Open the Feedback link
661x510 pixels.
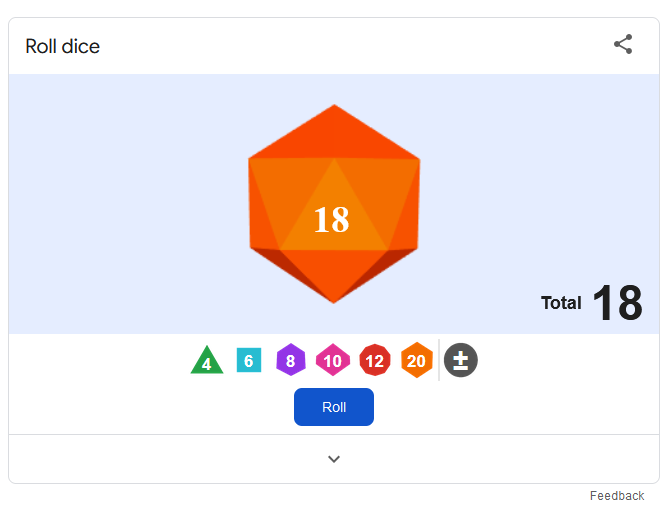[x=617, y=496]
